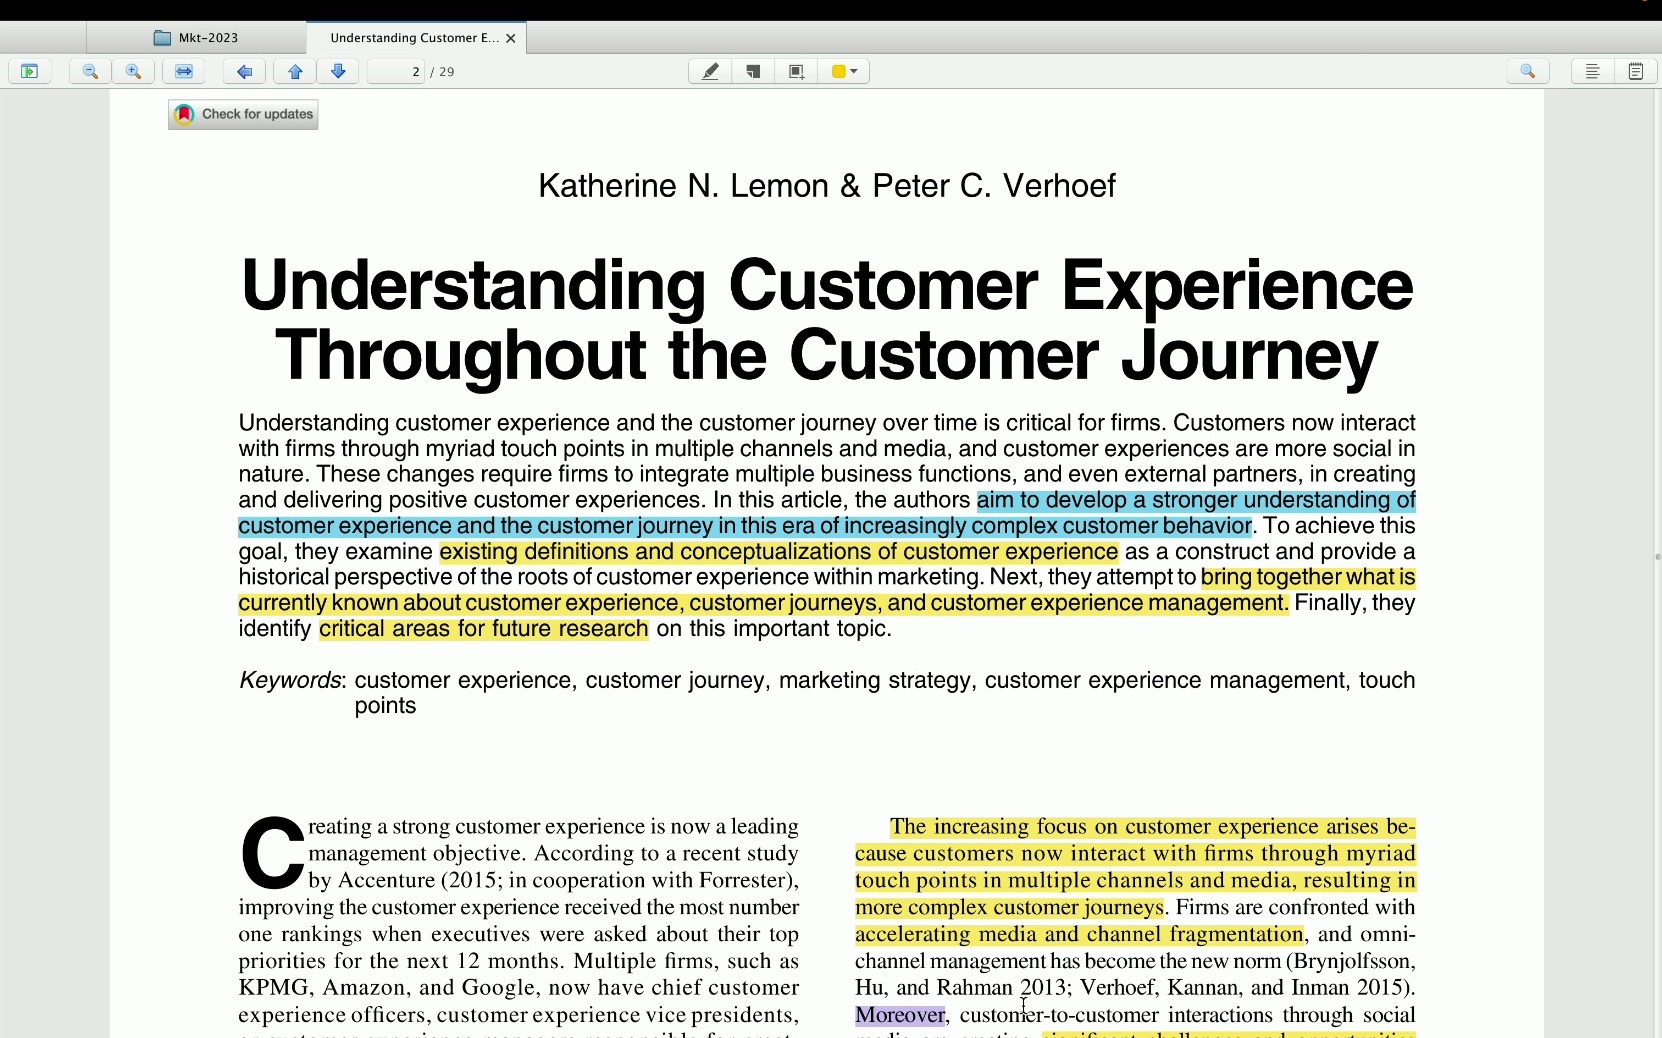Show the notes pane
Viewport: 1662px width, 1038px height.
[1636, 71]
